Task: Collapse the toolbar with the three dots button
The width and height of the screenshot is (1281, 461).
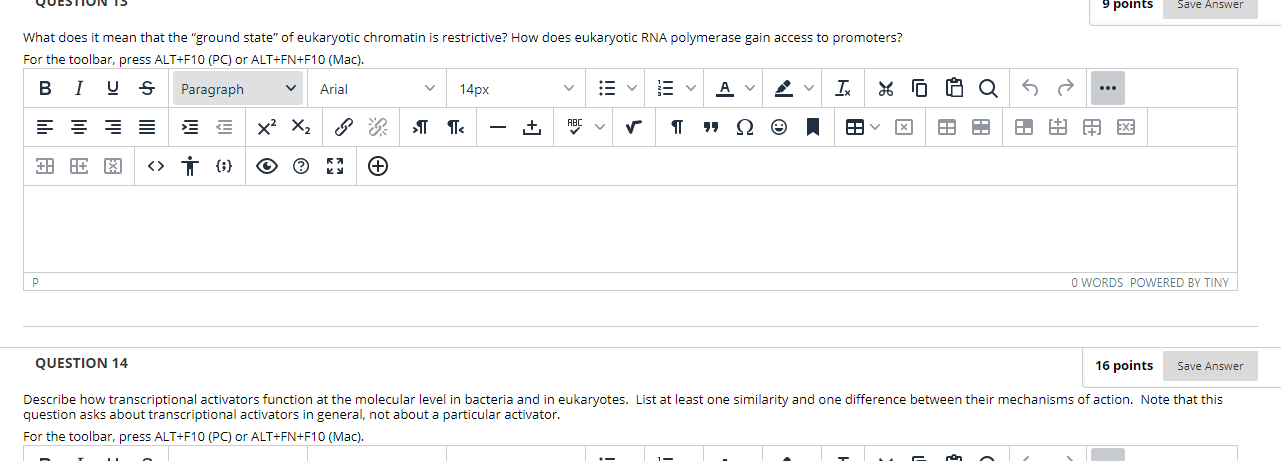Action: (1107, 89)
